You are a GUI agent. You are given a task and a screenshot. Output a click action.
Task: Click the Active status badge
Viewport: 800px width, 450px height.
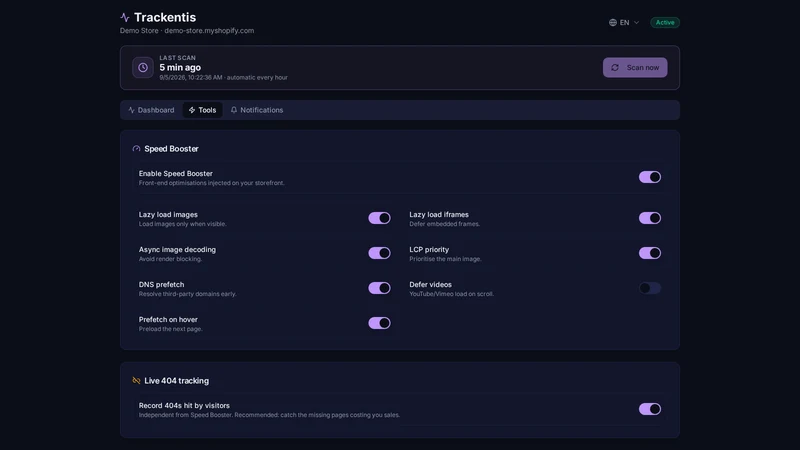click(665, 22)
